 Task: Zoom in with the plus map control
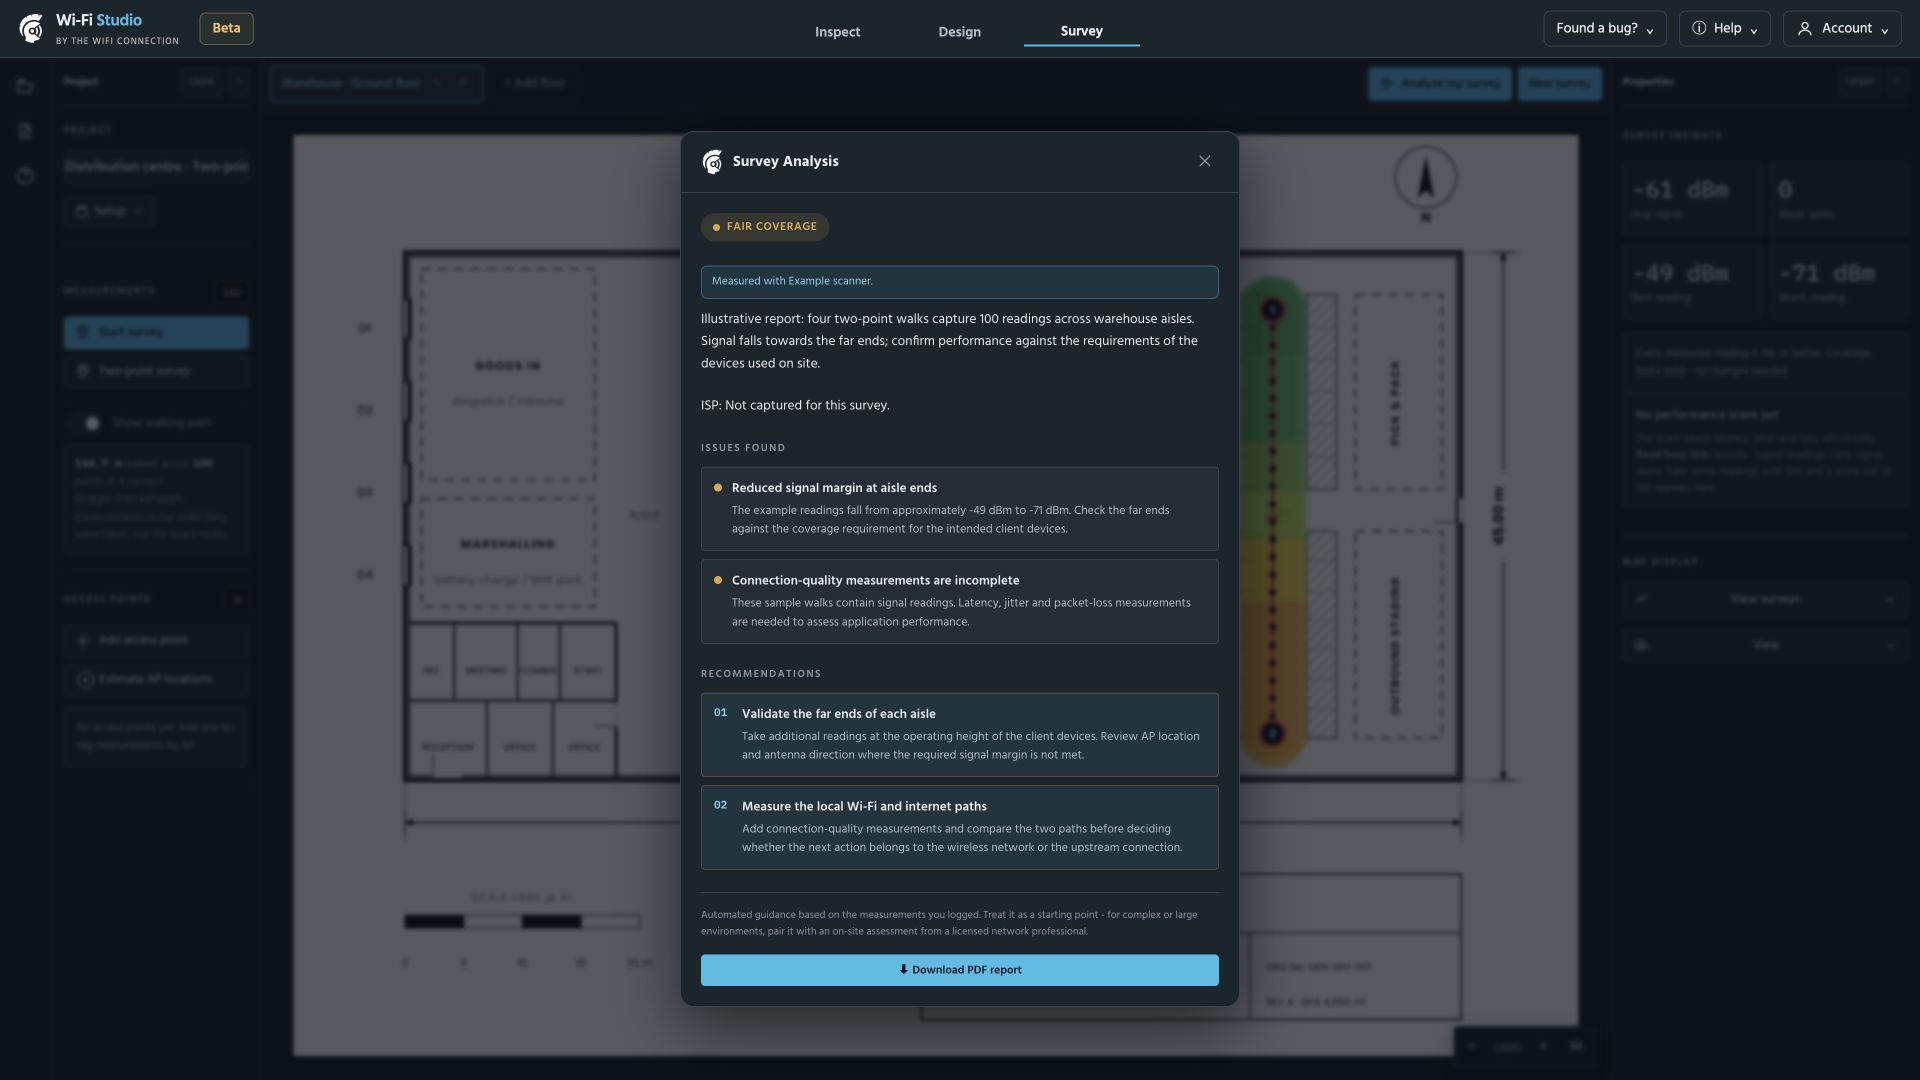tap(1543, 1046)
